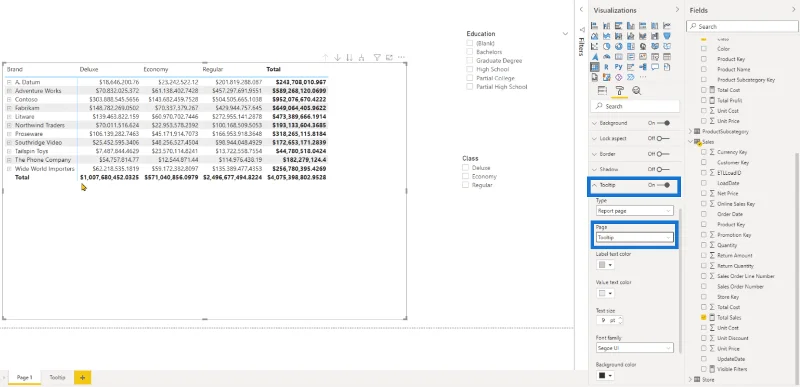800x387 pixels.
Task: Toggle the Shadow format switch
Action: click(663, 169)
